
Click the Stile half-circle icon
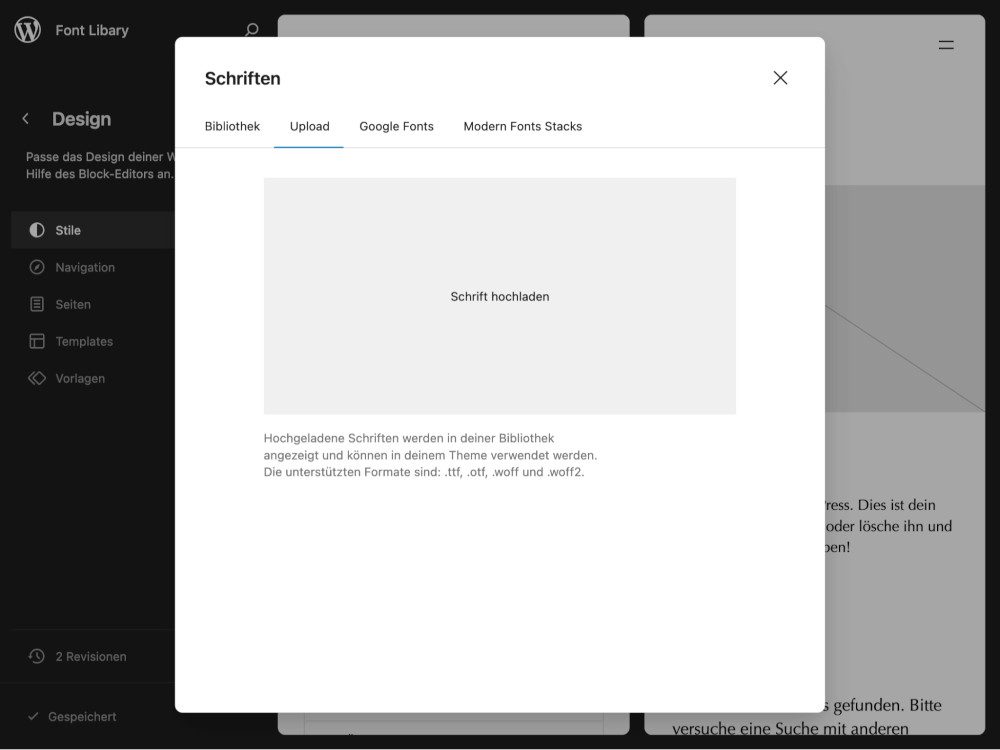(x=37, y=230)
